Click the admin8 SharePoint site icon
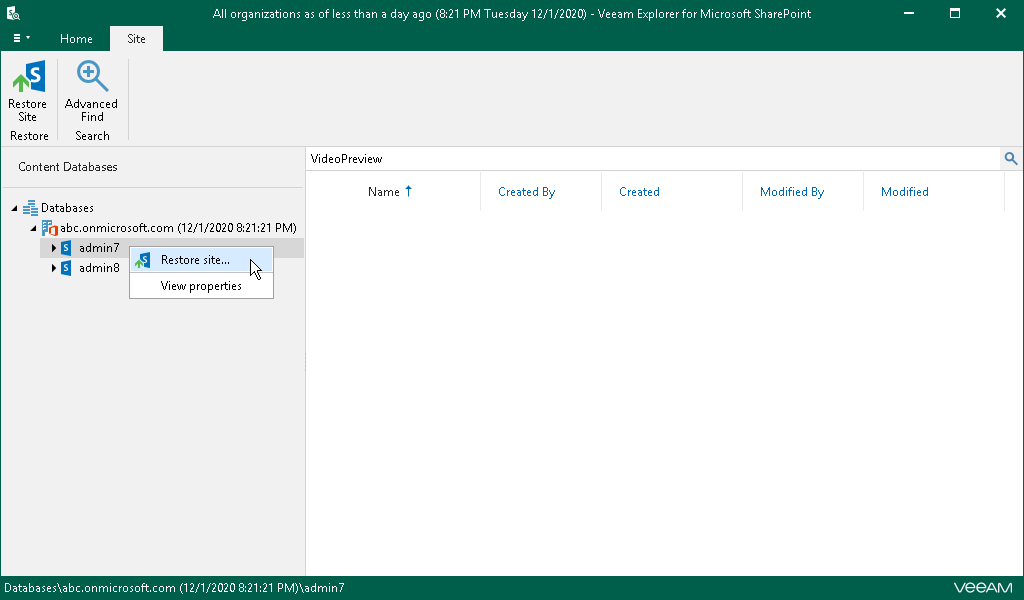Viewport: 1024px width, 600px height. (x=66, y=268)
